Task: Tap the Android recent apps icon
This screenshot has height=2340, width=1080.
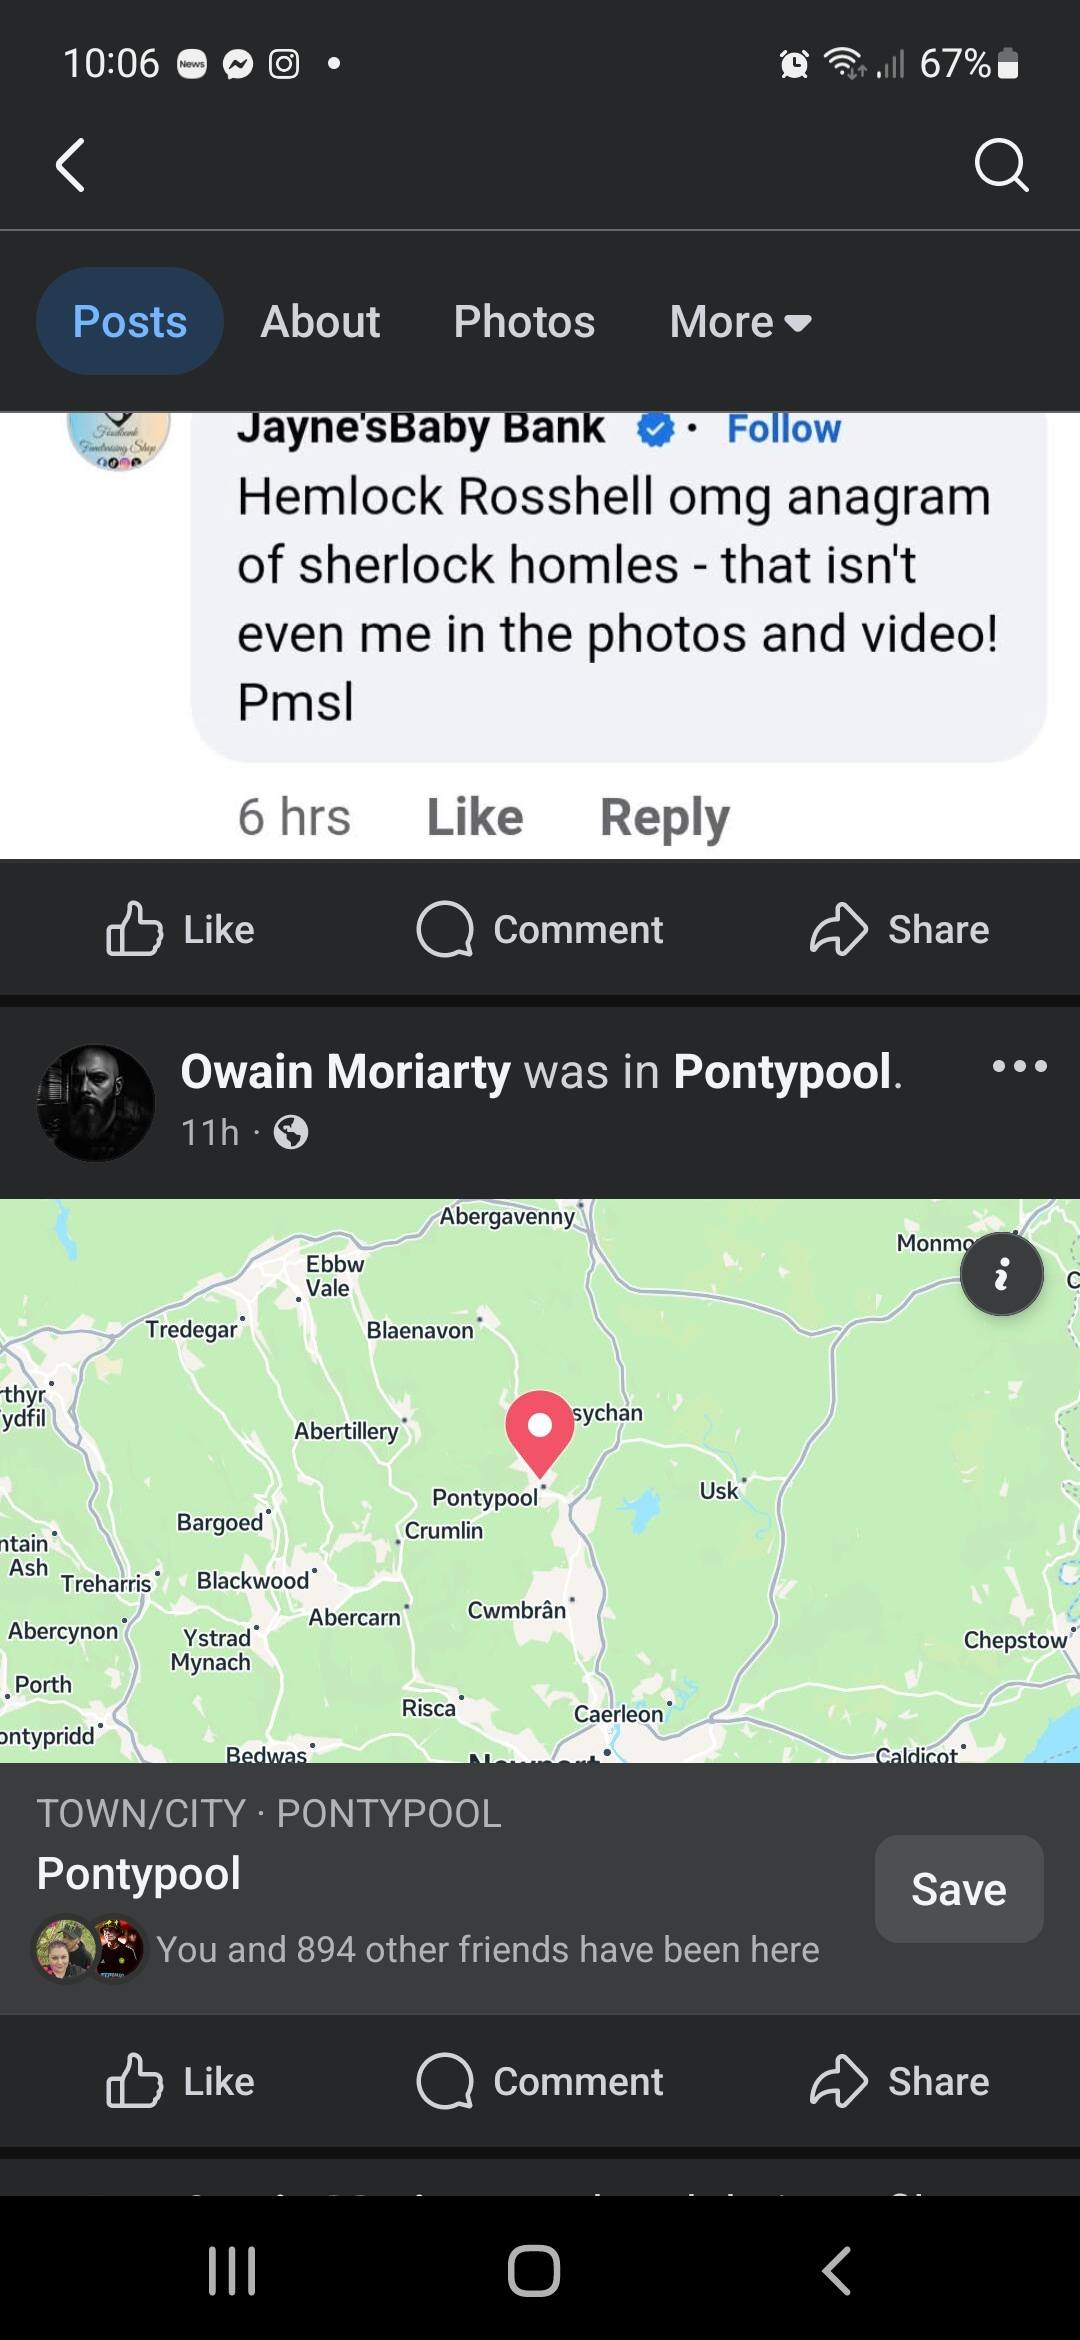Action: pos(232,2270)
